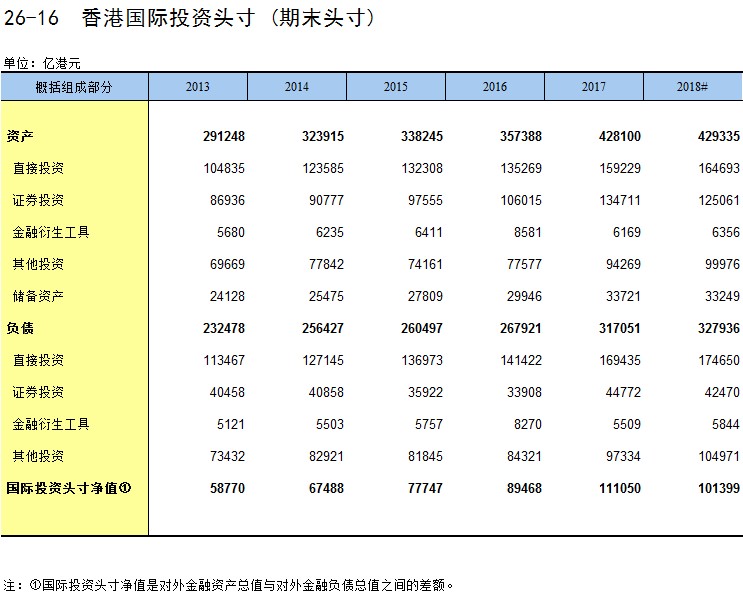
Task: Click liabilities direct investment 113467
Action: pyautogui.click(x=224, y=360)
